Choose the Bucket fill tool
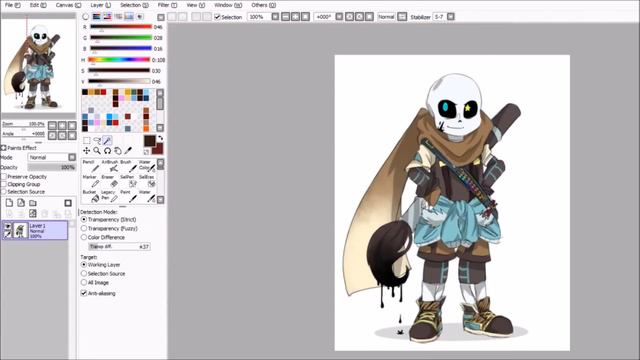 [x=91, y=196]
